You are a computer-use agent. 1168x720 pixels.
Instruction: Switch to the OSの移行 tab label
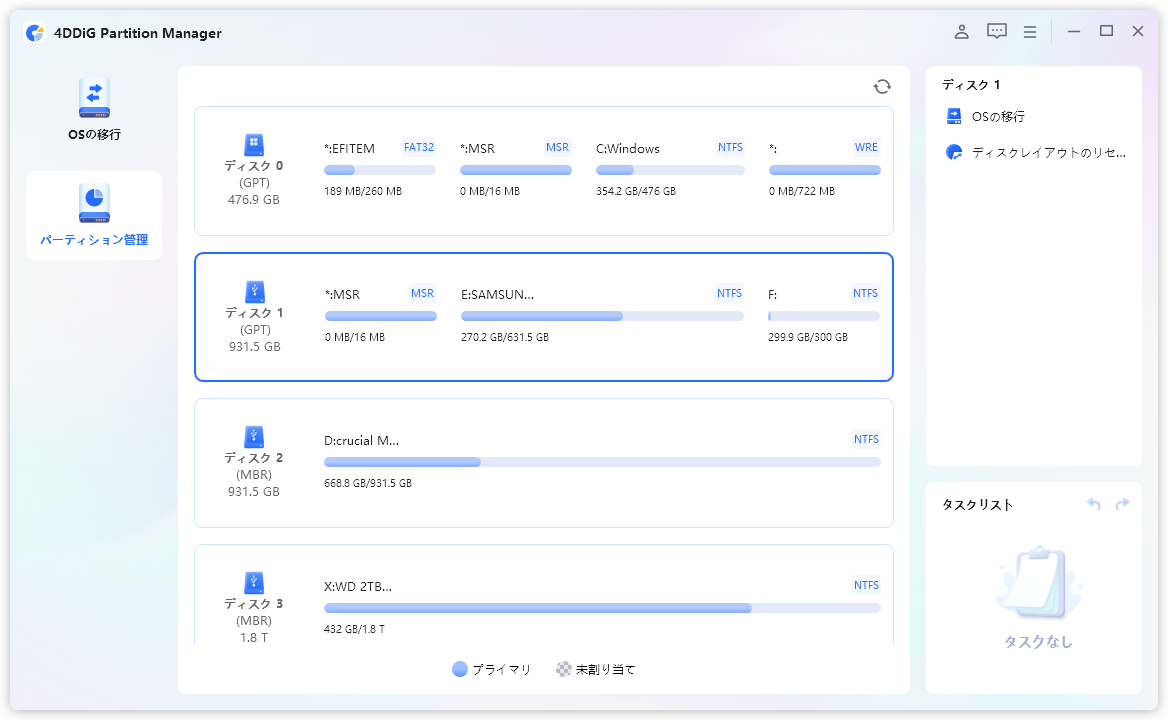point(94,135)
